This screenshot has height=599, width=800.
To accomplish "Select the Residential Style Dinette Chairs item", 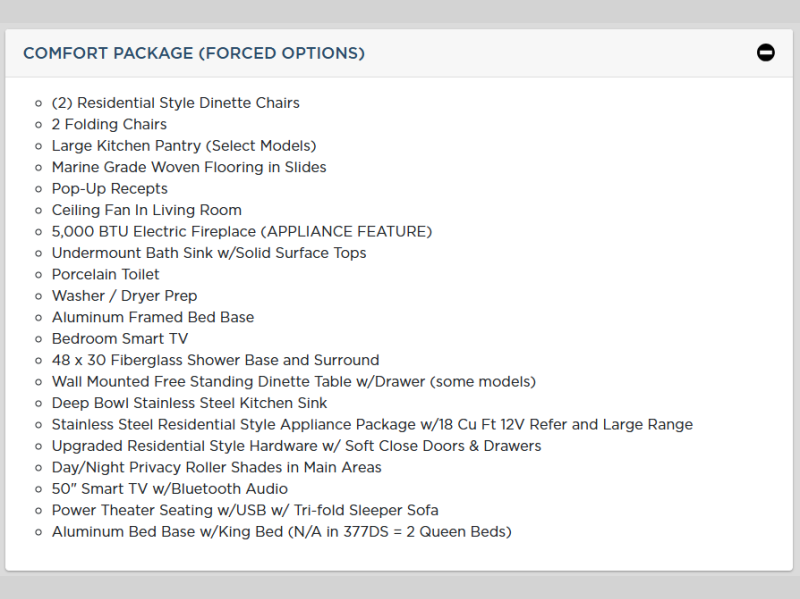I will click(175, 103).
